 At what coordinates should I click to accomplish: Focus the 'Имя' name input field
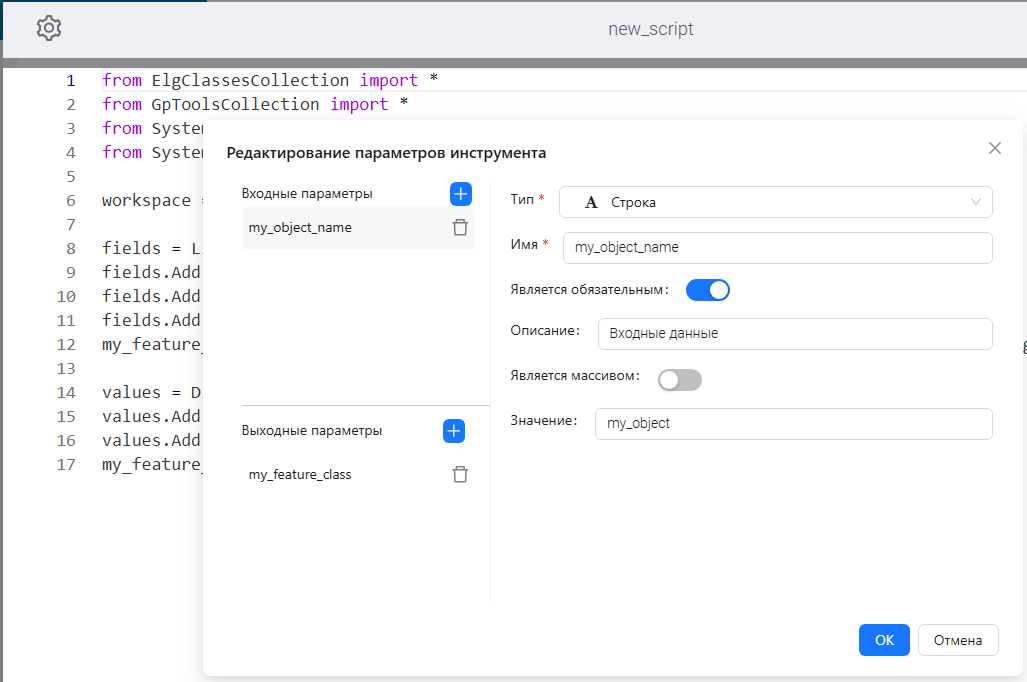pyautogui.click(x=777, y=247)
